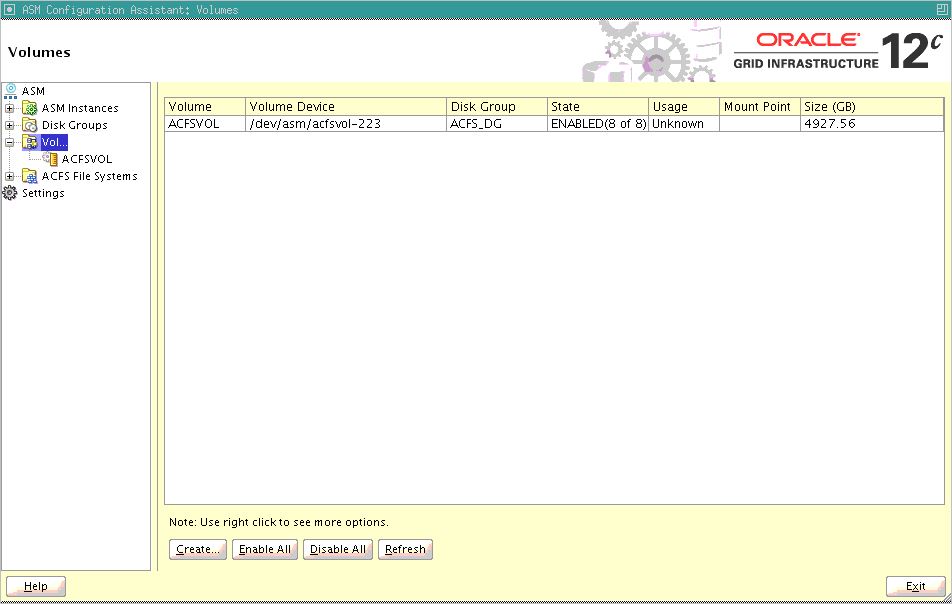Select ACFSVOL in the navigation tree
Screen dimensions: 952x604
[x=87, y=159]
